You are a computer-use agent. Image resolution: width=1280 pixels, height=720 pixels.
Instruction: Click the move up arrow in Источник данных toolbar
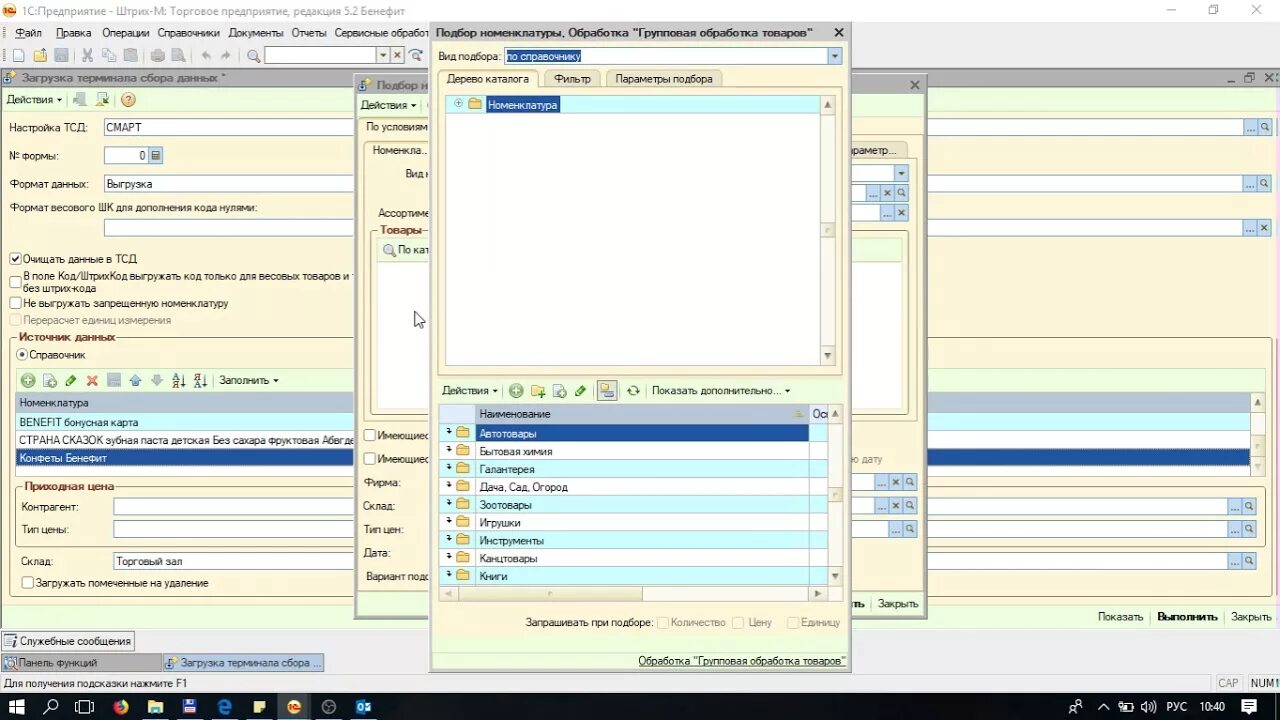tap(135, 380)
